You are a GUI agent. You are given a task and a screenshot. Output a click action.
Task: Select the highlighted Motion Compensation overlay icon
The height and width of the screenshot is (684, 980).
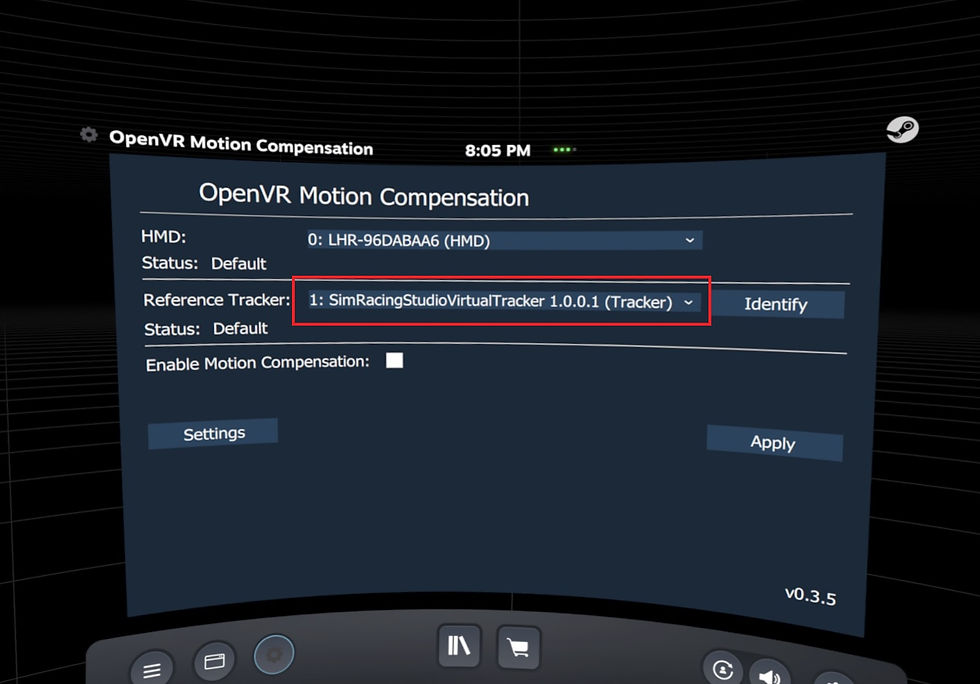274,655
